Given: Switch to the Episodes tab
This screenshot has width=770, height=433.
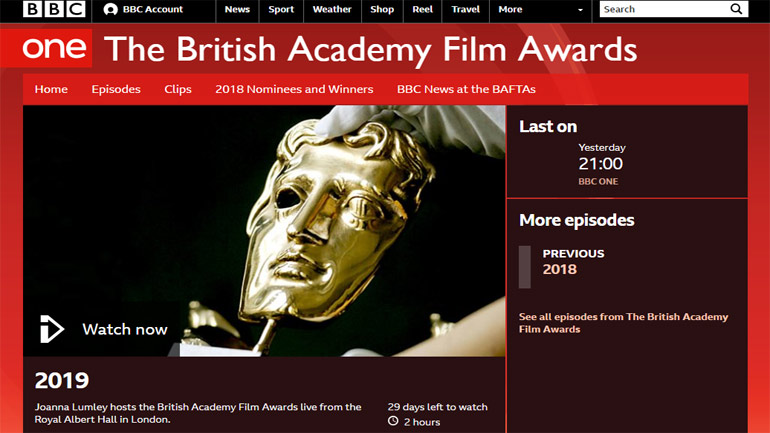Looking at the screenshot, I should point(116,89).
